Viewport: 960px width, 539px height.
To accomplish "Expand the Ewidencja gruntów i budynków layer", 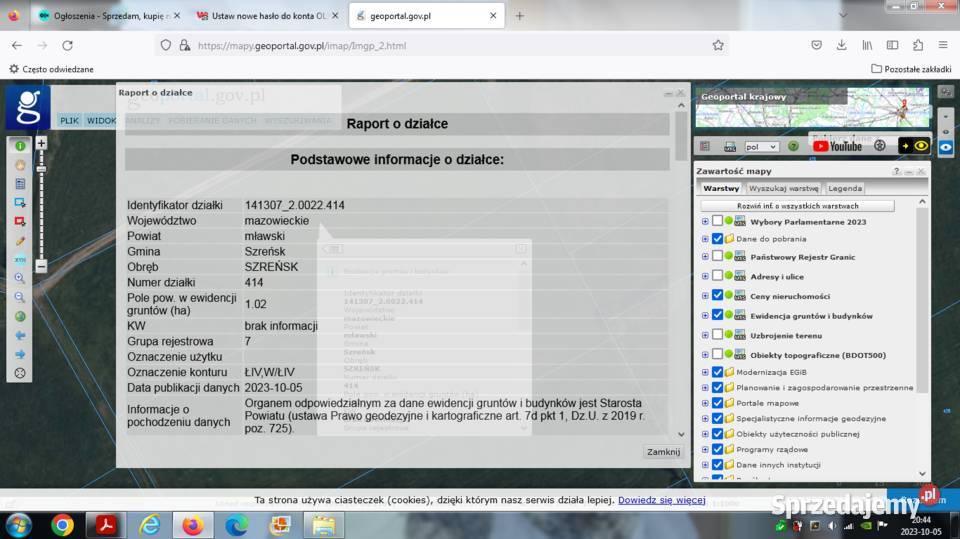I will point(705,316).
